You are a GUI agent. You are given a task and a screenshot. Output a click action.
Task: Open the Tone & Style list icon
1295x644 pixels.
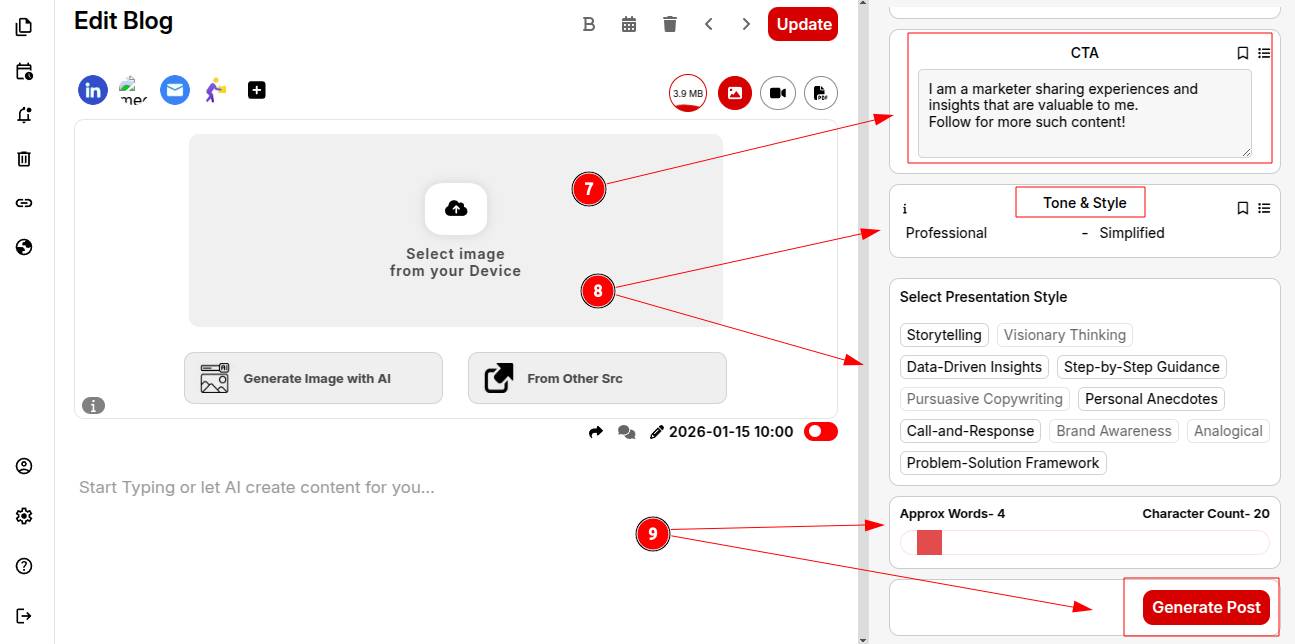[x=1264, y=208]
